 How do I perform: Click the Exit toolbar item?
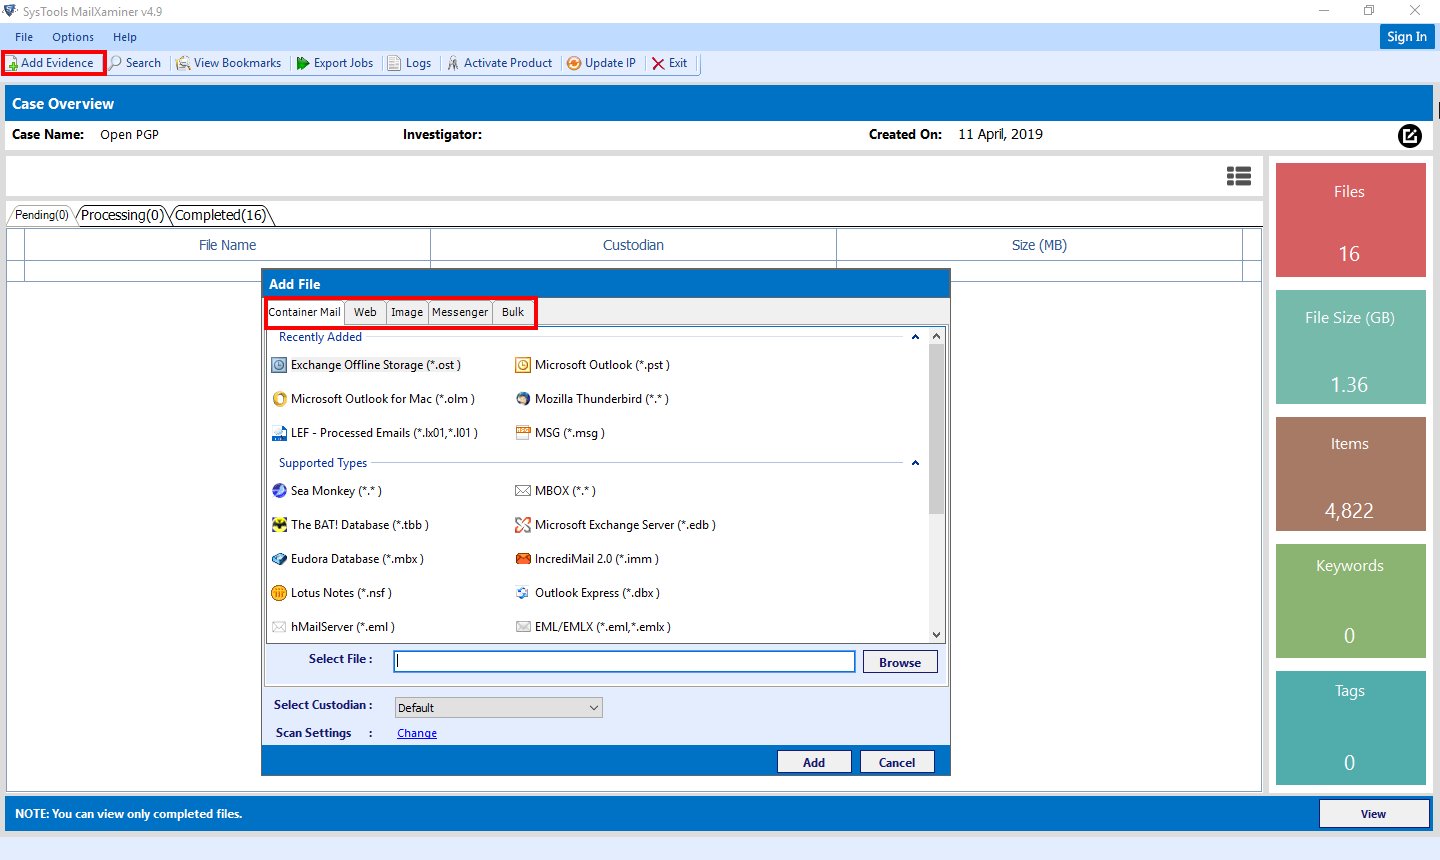(x=670, y=63)
